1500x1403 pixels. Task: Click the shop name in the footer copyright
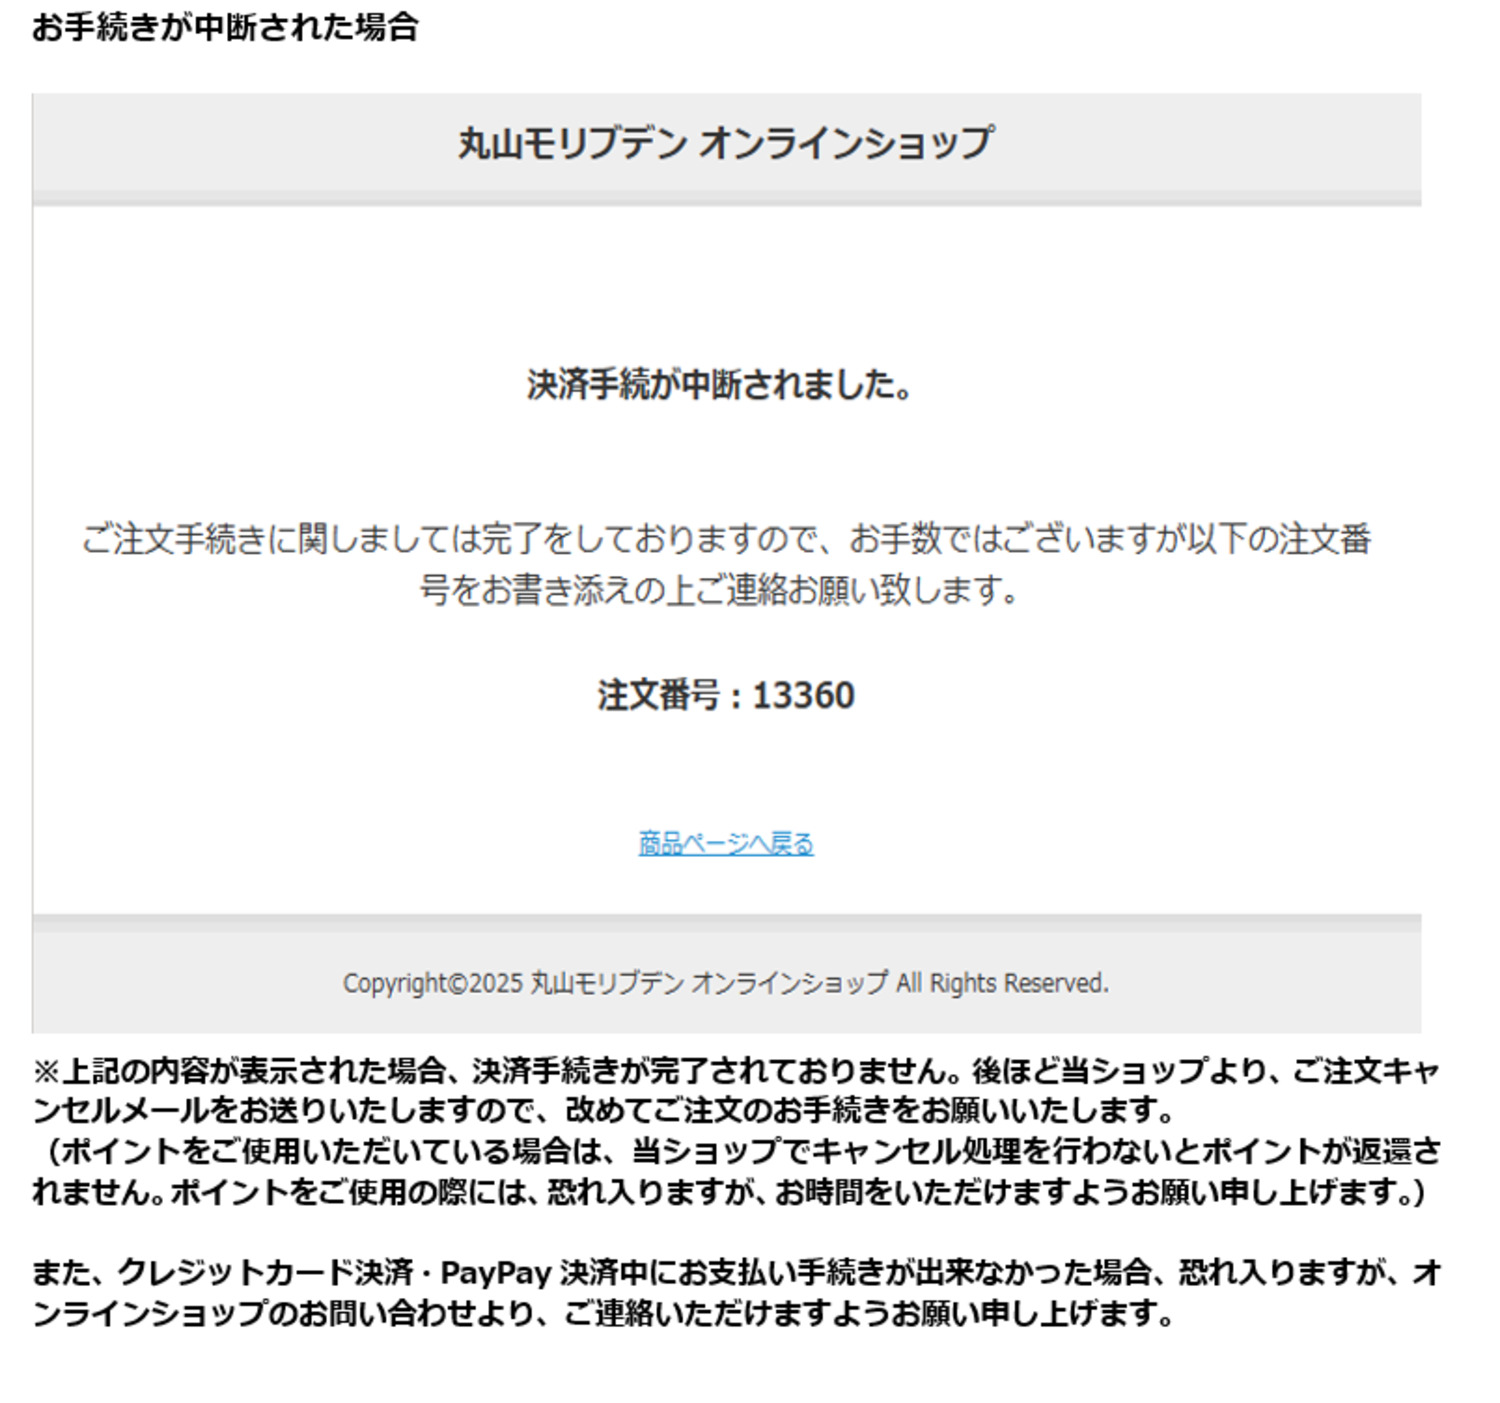709,983
